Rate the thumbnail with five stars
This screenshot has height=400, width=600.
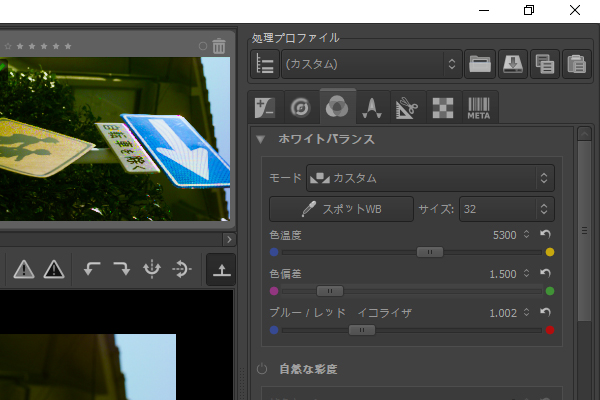point(68,46)
